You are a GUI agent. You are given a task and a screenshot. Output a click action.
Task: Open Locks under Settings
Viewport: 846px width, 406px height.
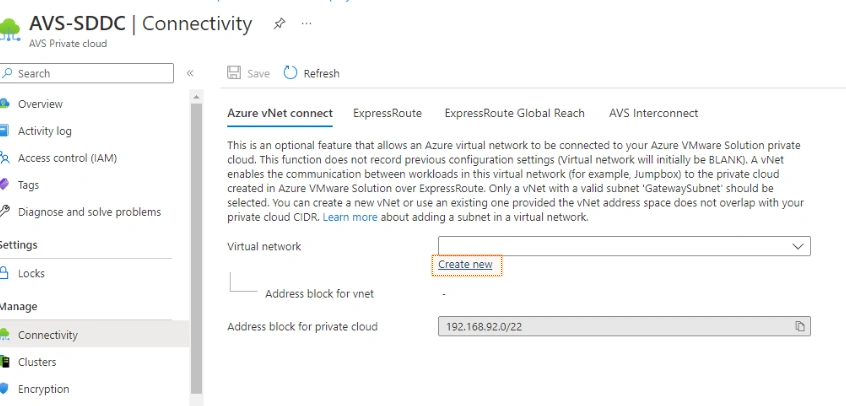[x=31, y=274]
